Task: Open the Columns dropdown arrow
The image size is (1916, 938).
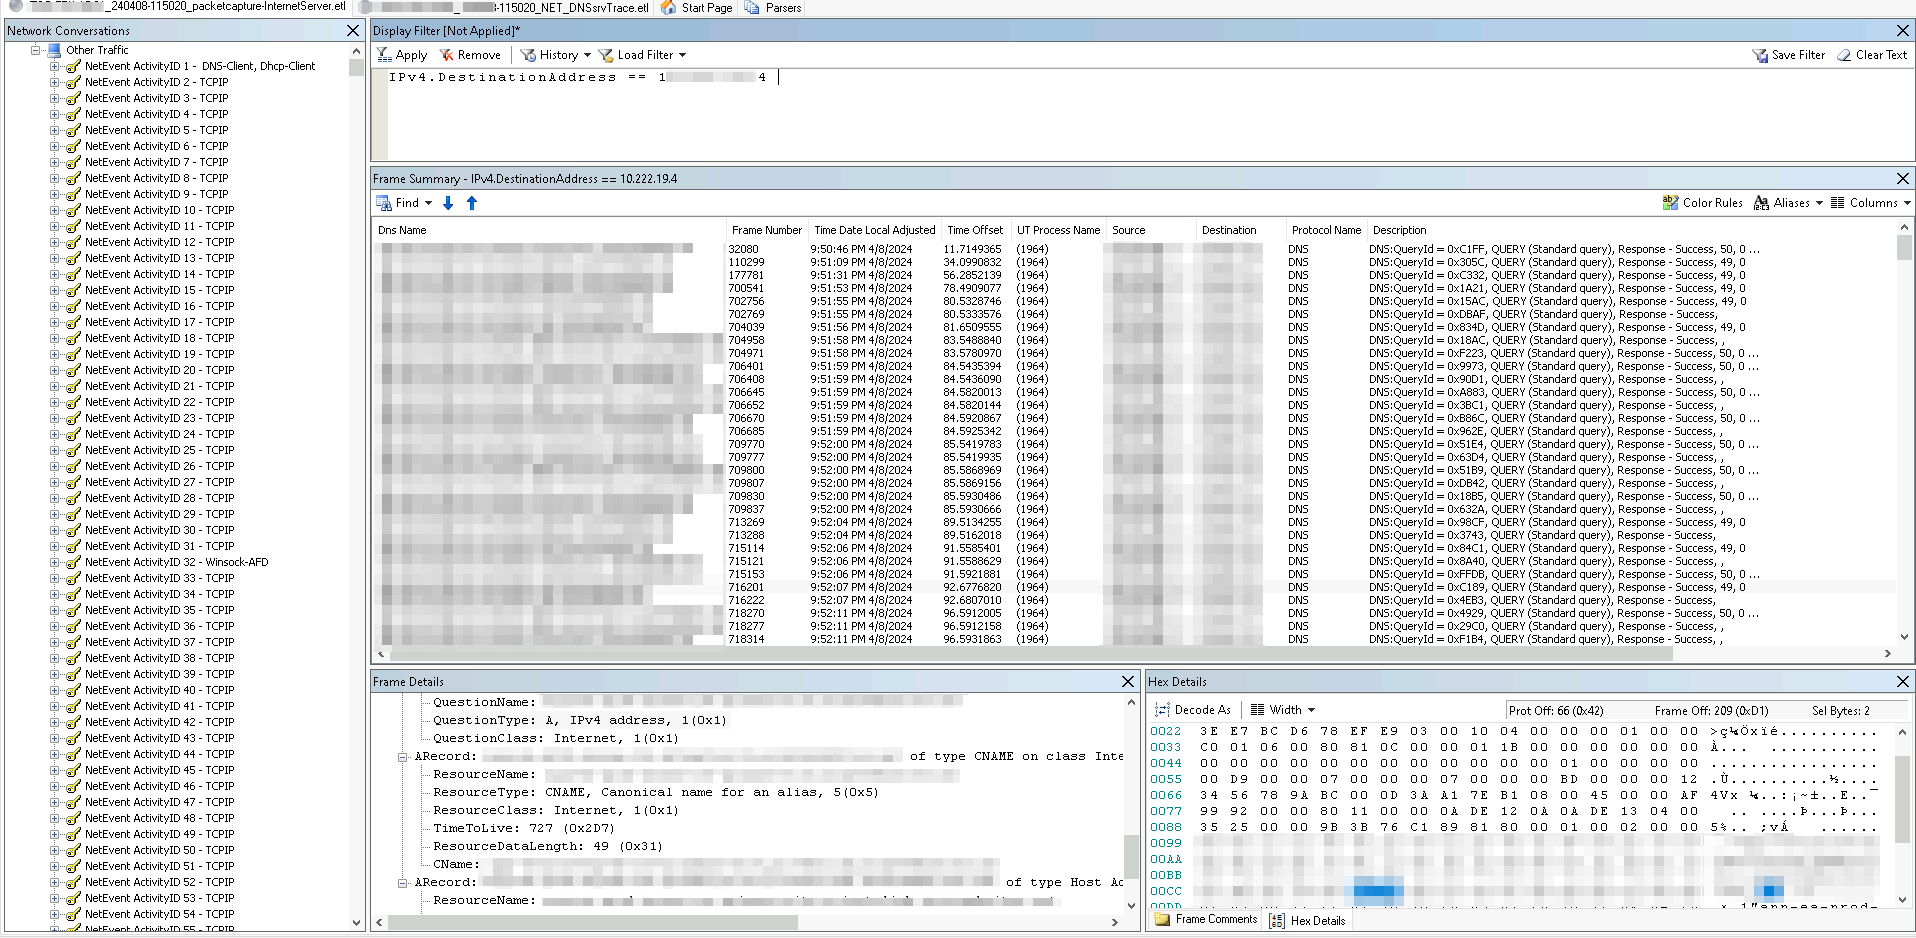Action: coord(1907,203)
